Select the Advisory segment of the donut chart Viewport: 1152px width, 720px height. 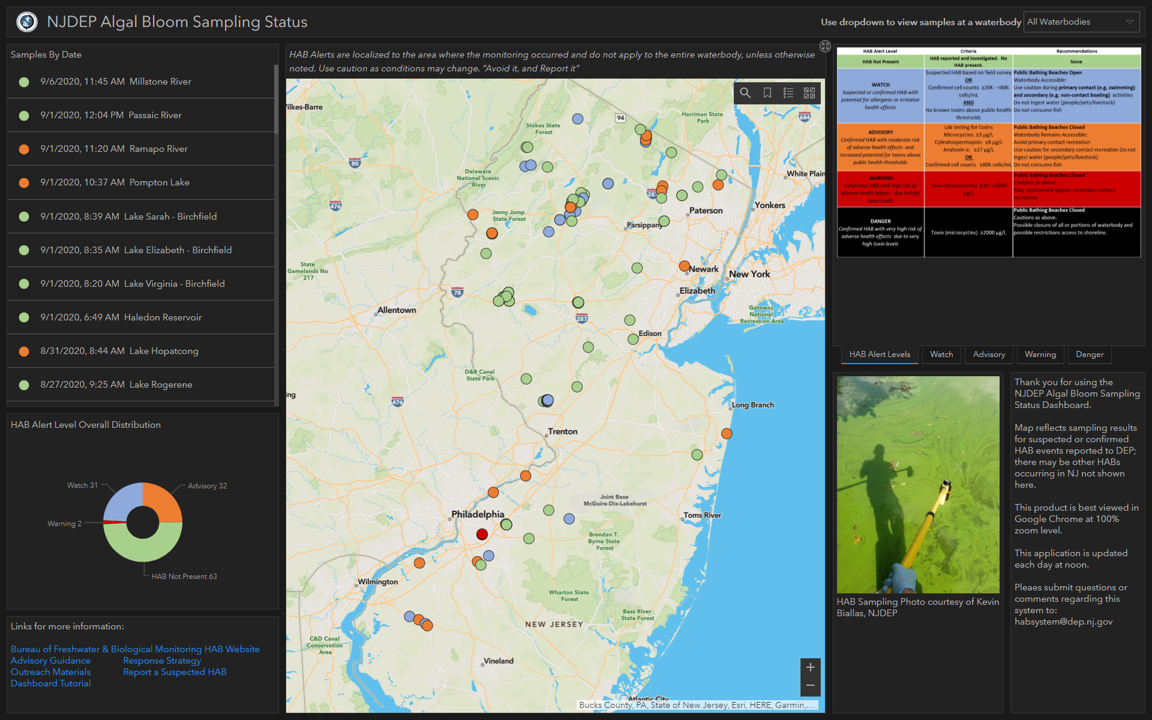(165, 502)
